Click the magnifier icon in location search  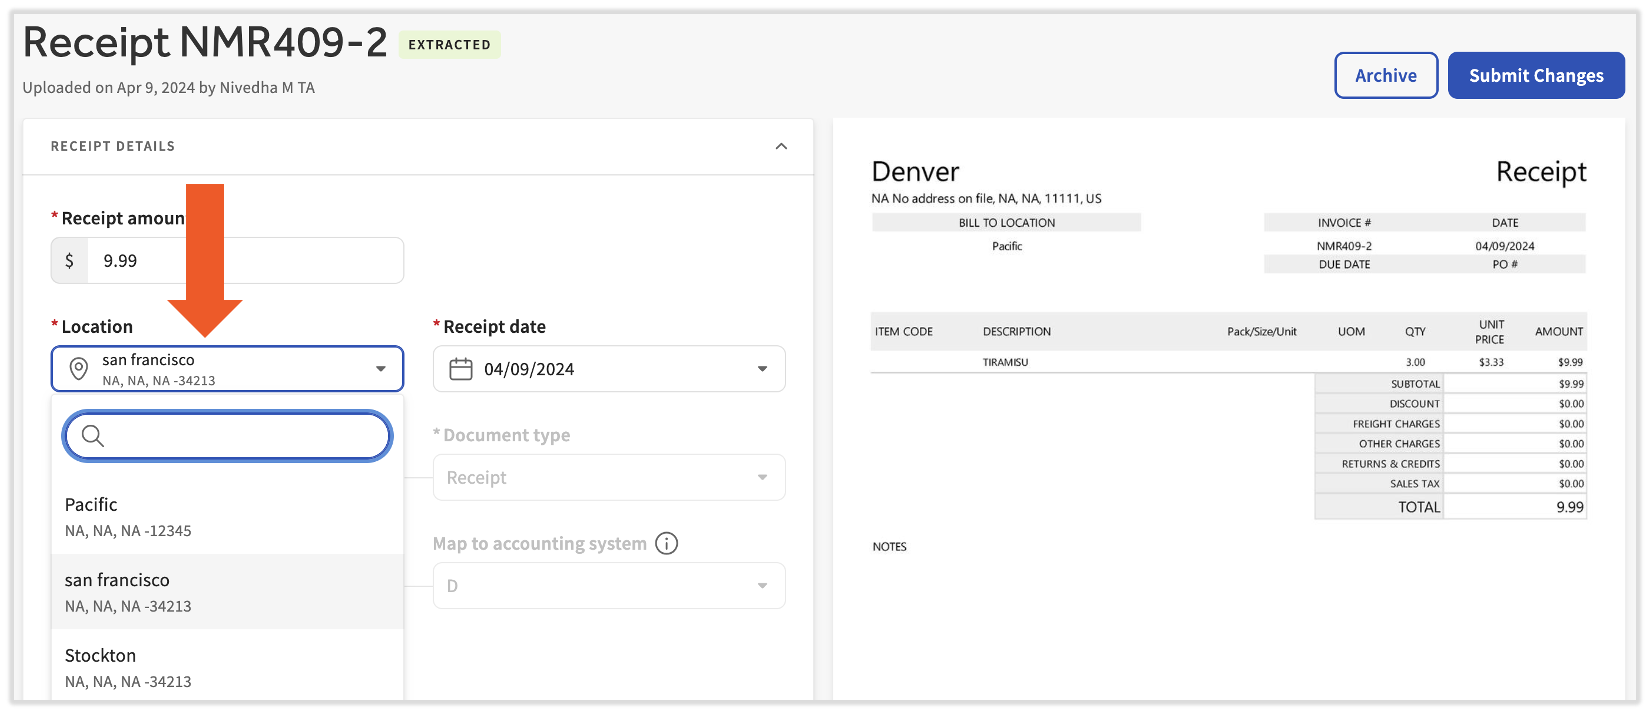point(93,436)
